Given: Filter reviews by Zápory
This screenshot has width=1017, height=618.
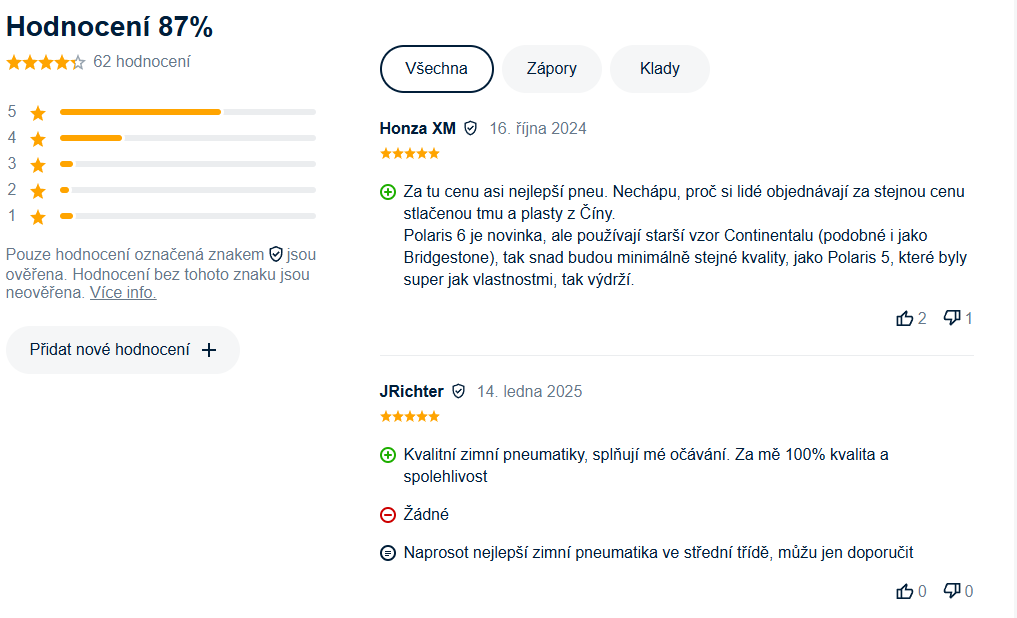Looking at the screenshot, I should 551,69.
